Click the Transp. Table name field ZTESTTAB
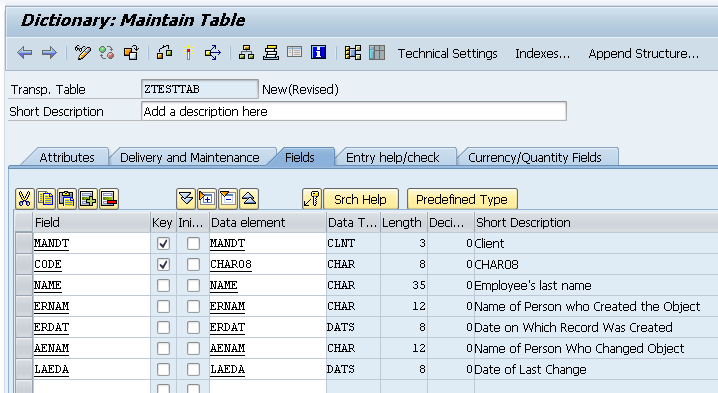This screenshot has width=718, height=393. pyautogui.click(x=200, y=89)
